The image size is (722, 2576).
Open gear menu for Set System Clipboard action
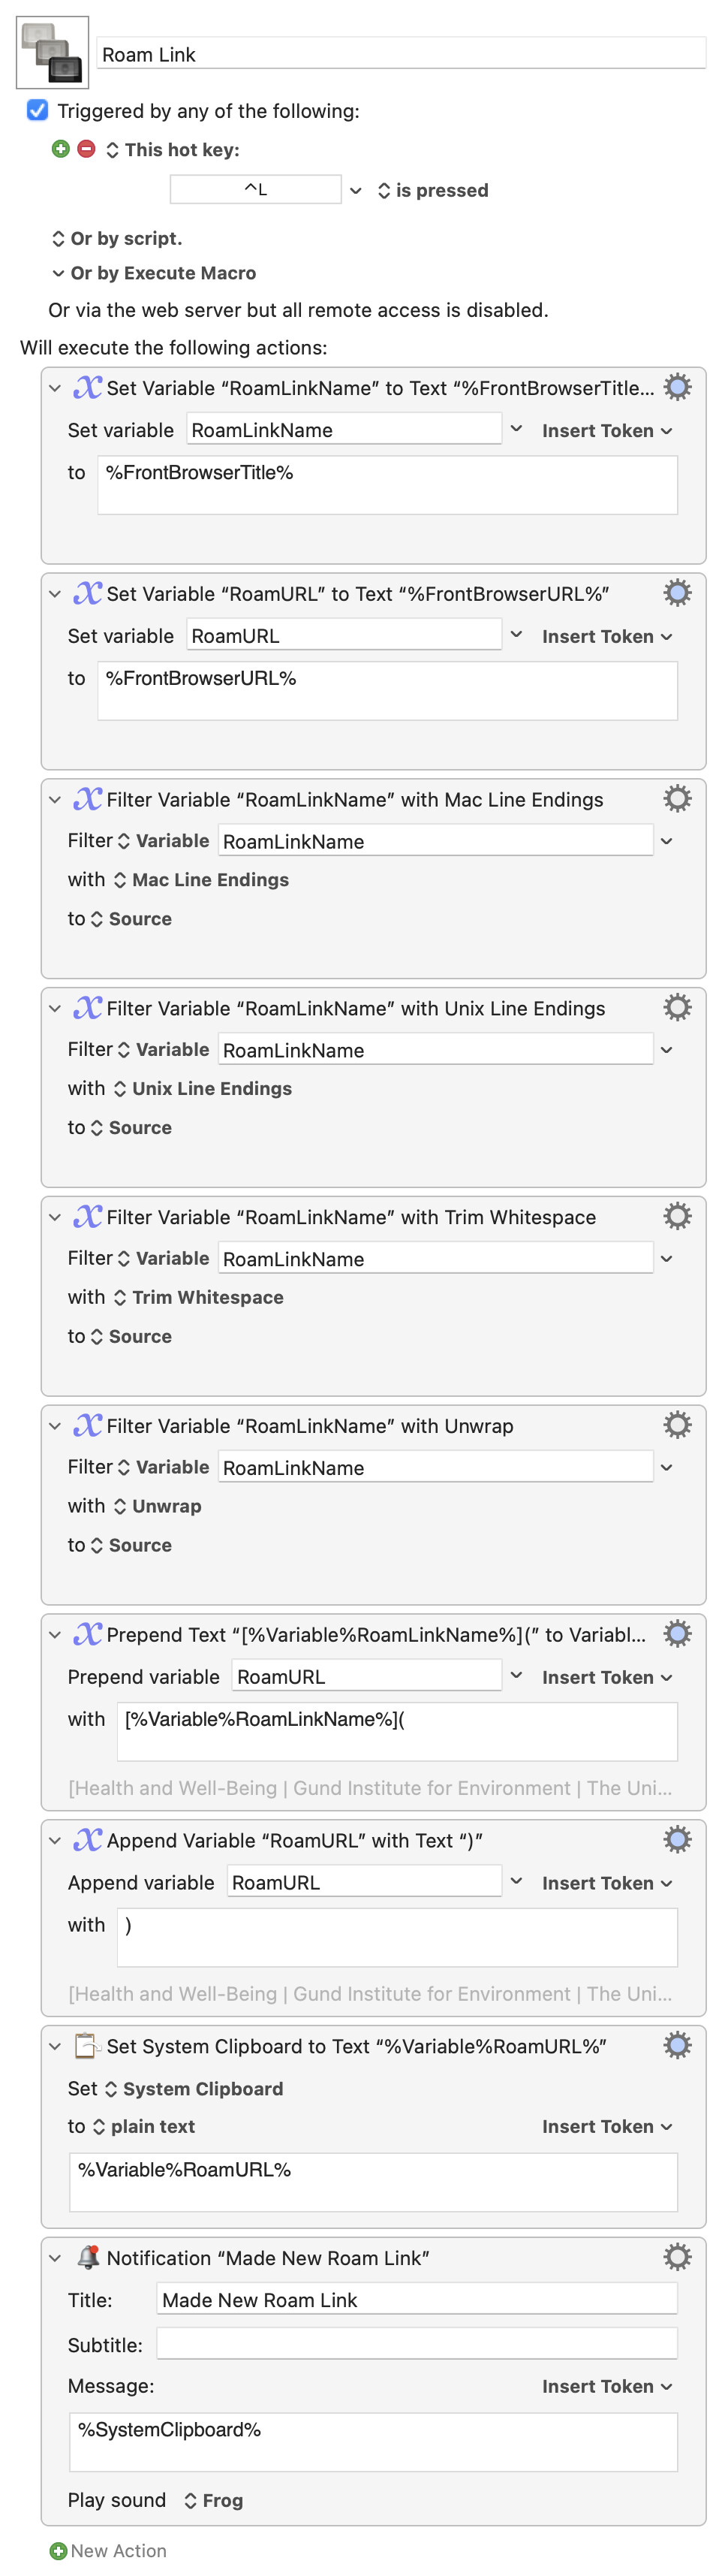pos(677,2045)
